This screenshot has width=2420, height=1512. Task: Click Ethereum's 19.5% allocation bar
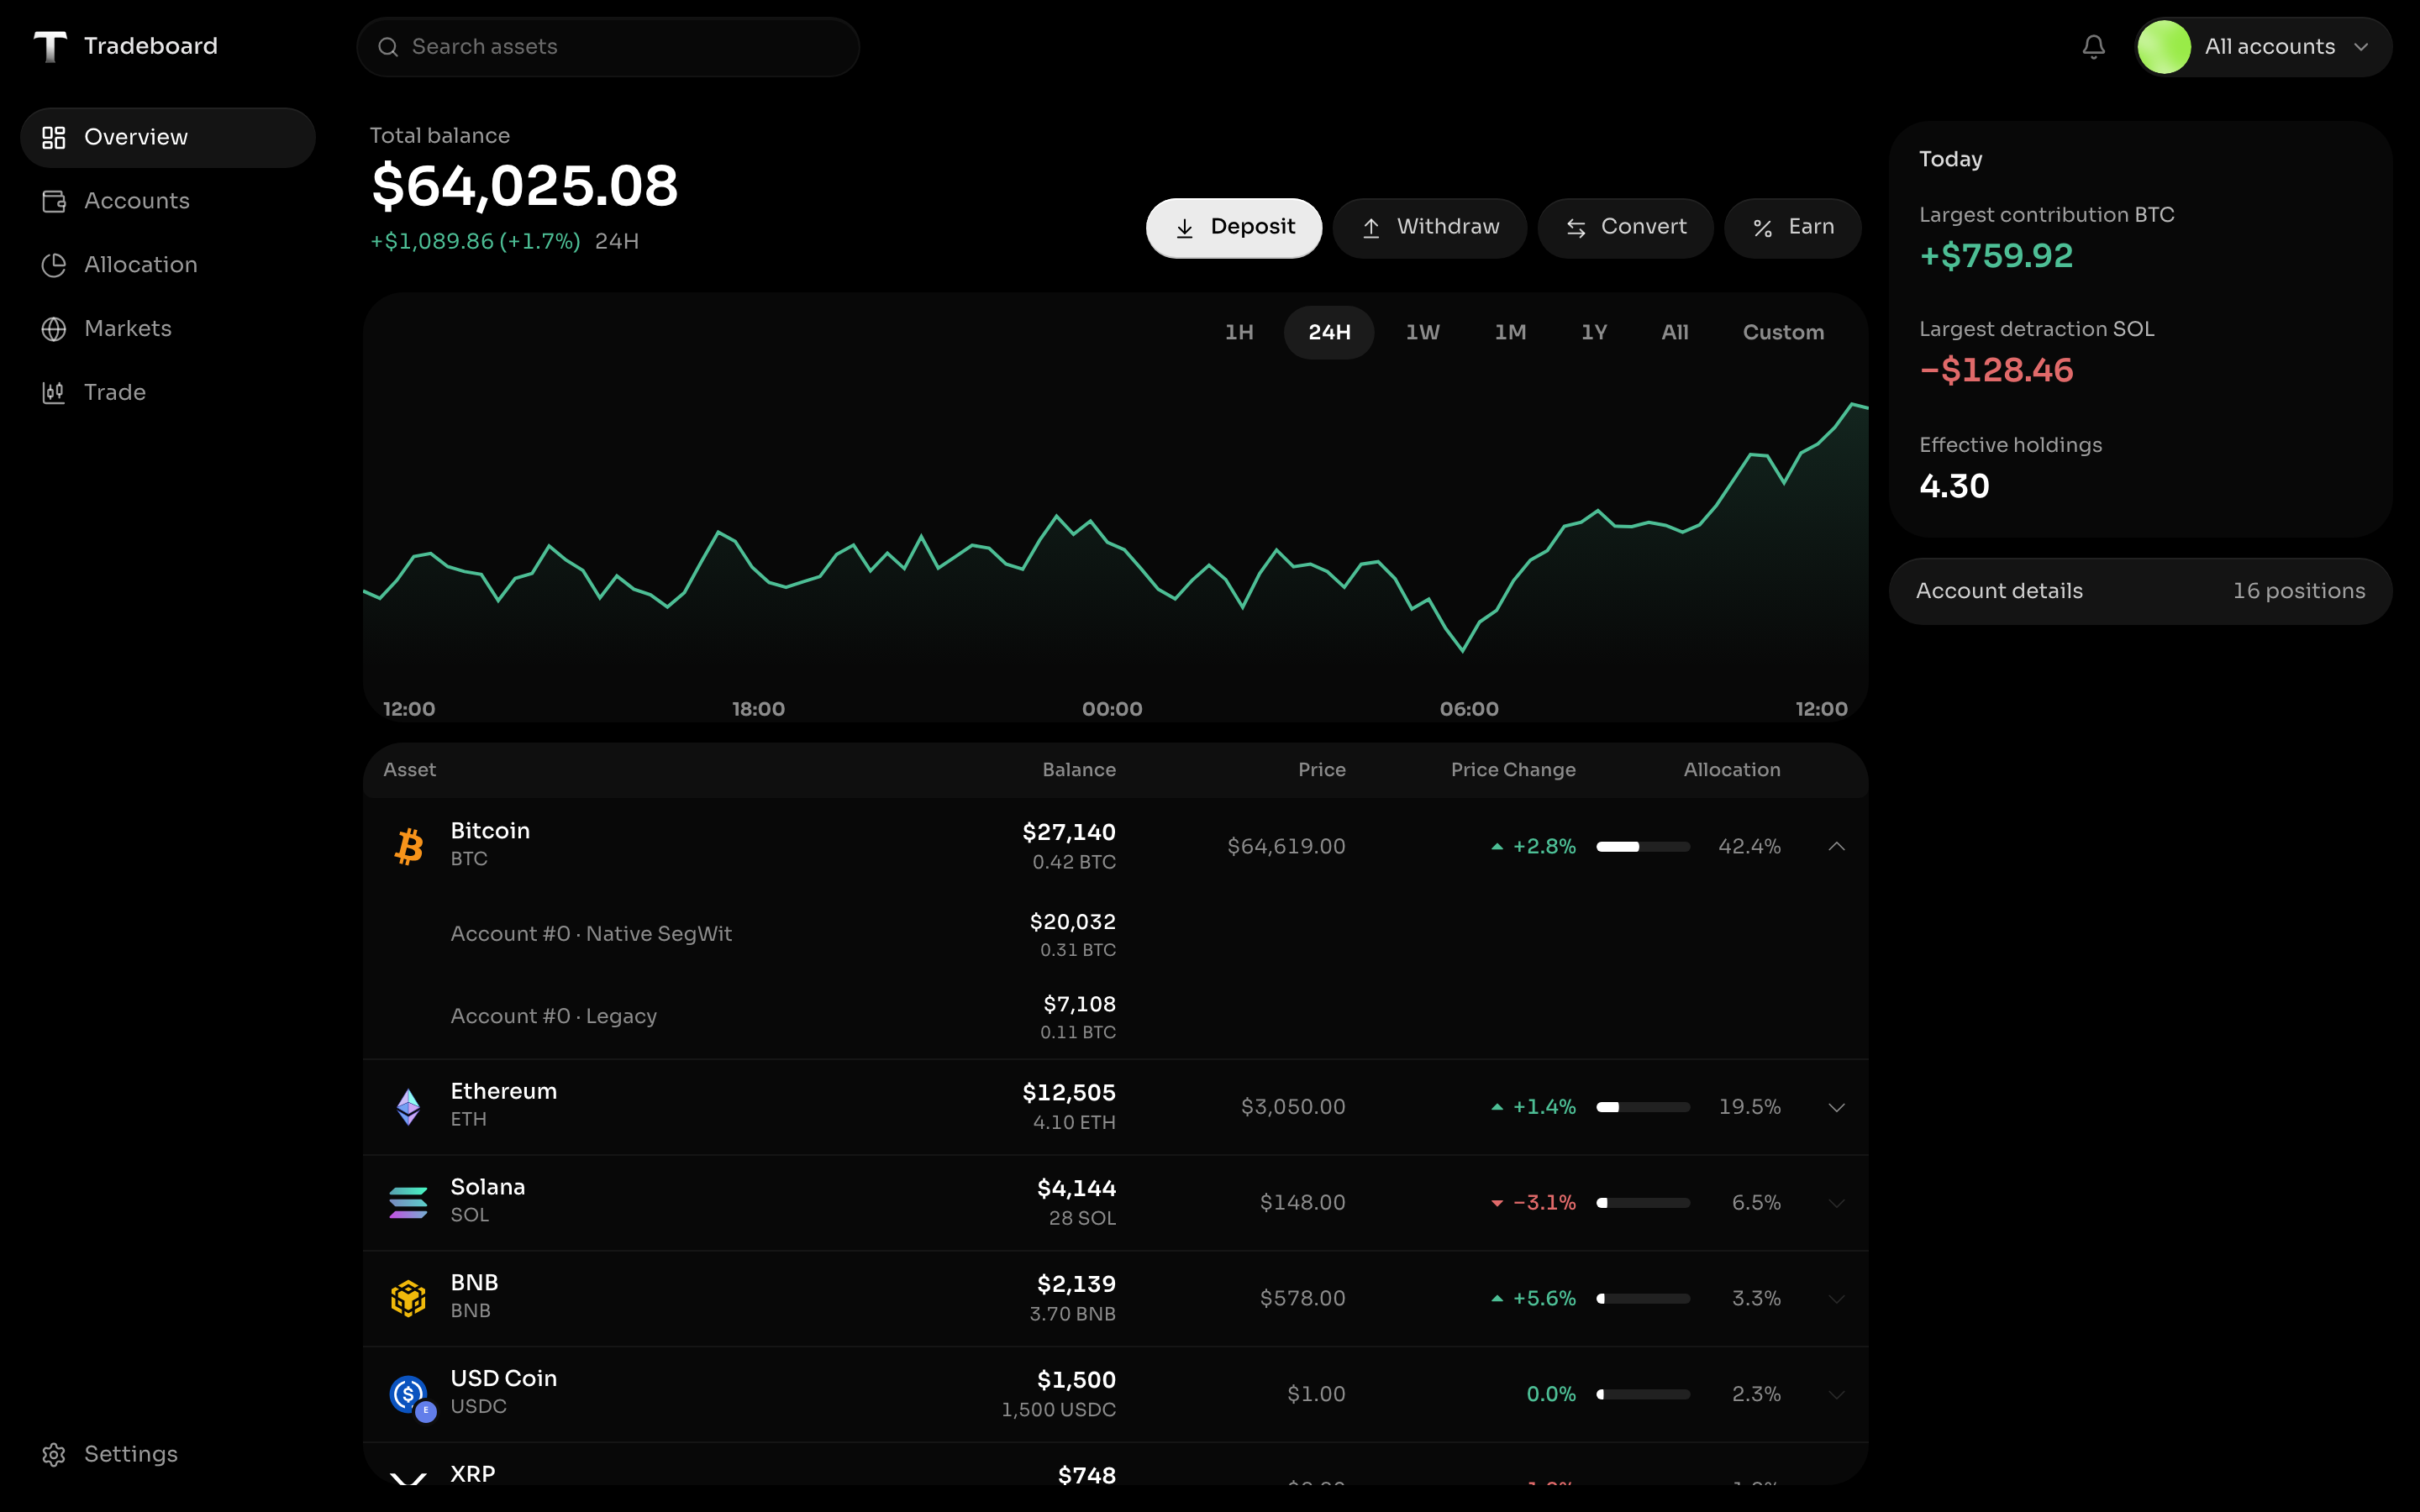(x=1643, y=1107)
